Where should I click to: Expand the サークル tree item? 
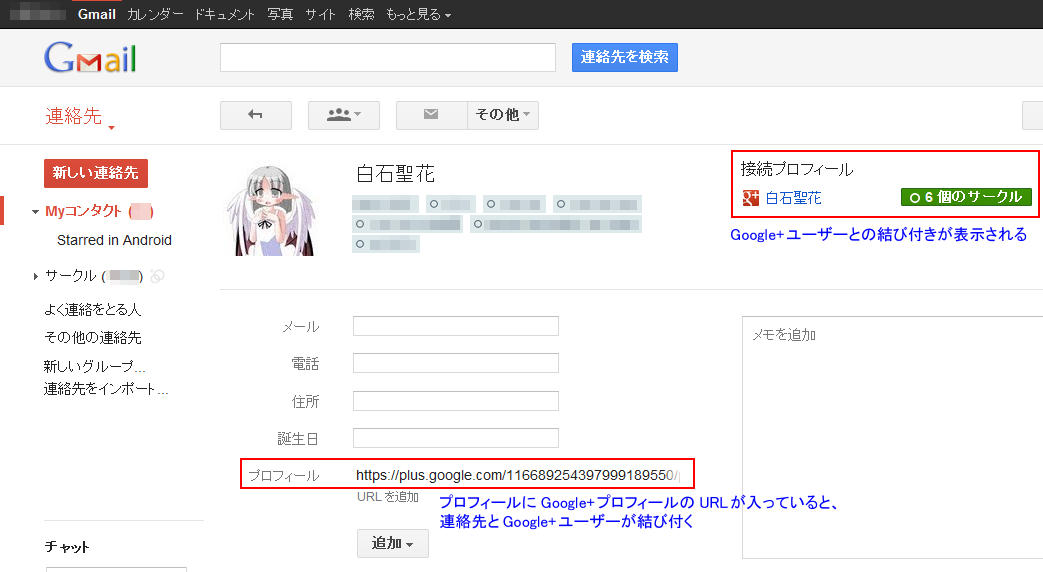(36, 276)
